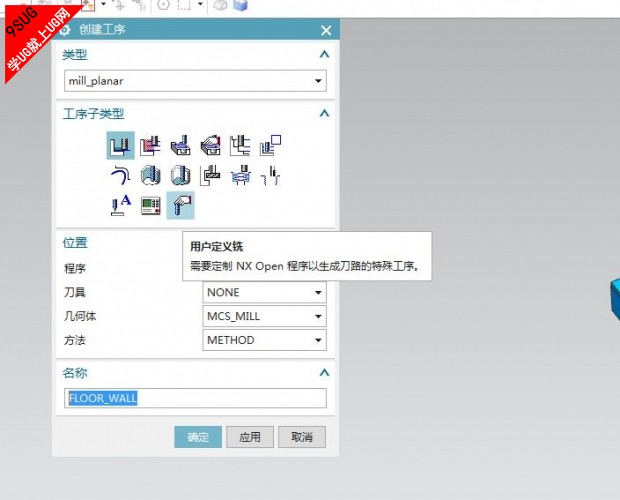Image resolution: width=620 pixels, height=500 pixels.
Task: Select User Defined Mill hand icon
Action: 181,206
